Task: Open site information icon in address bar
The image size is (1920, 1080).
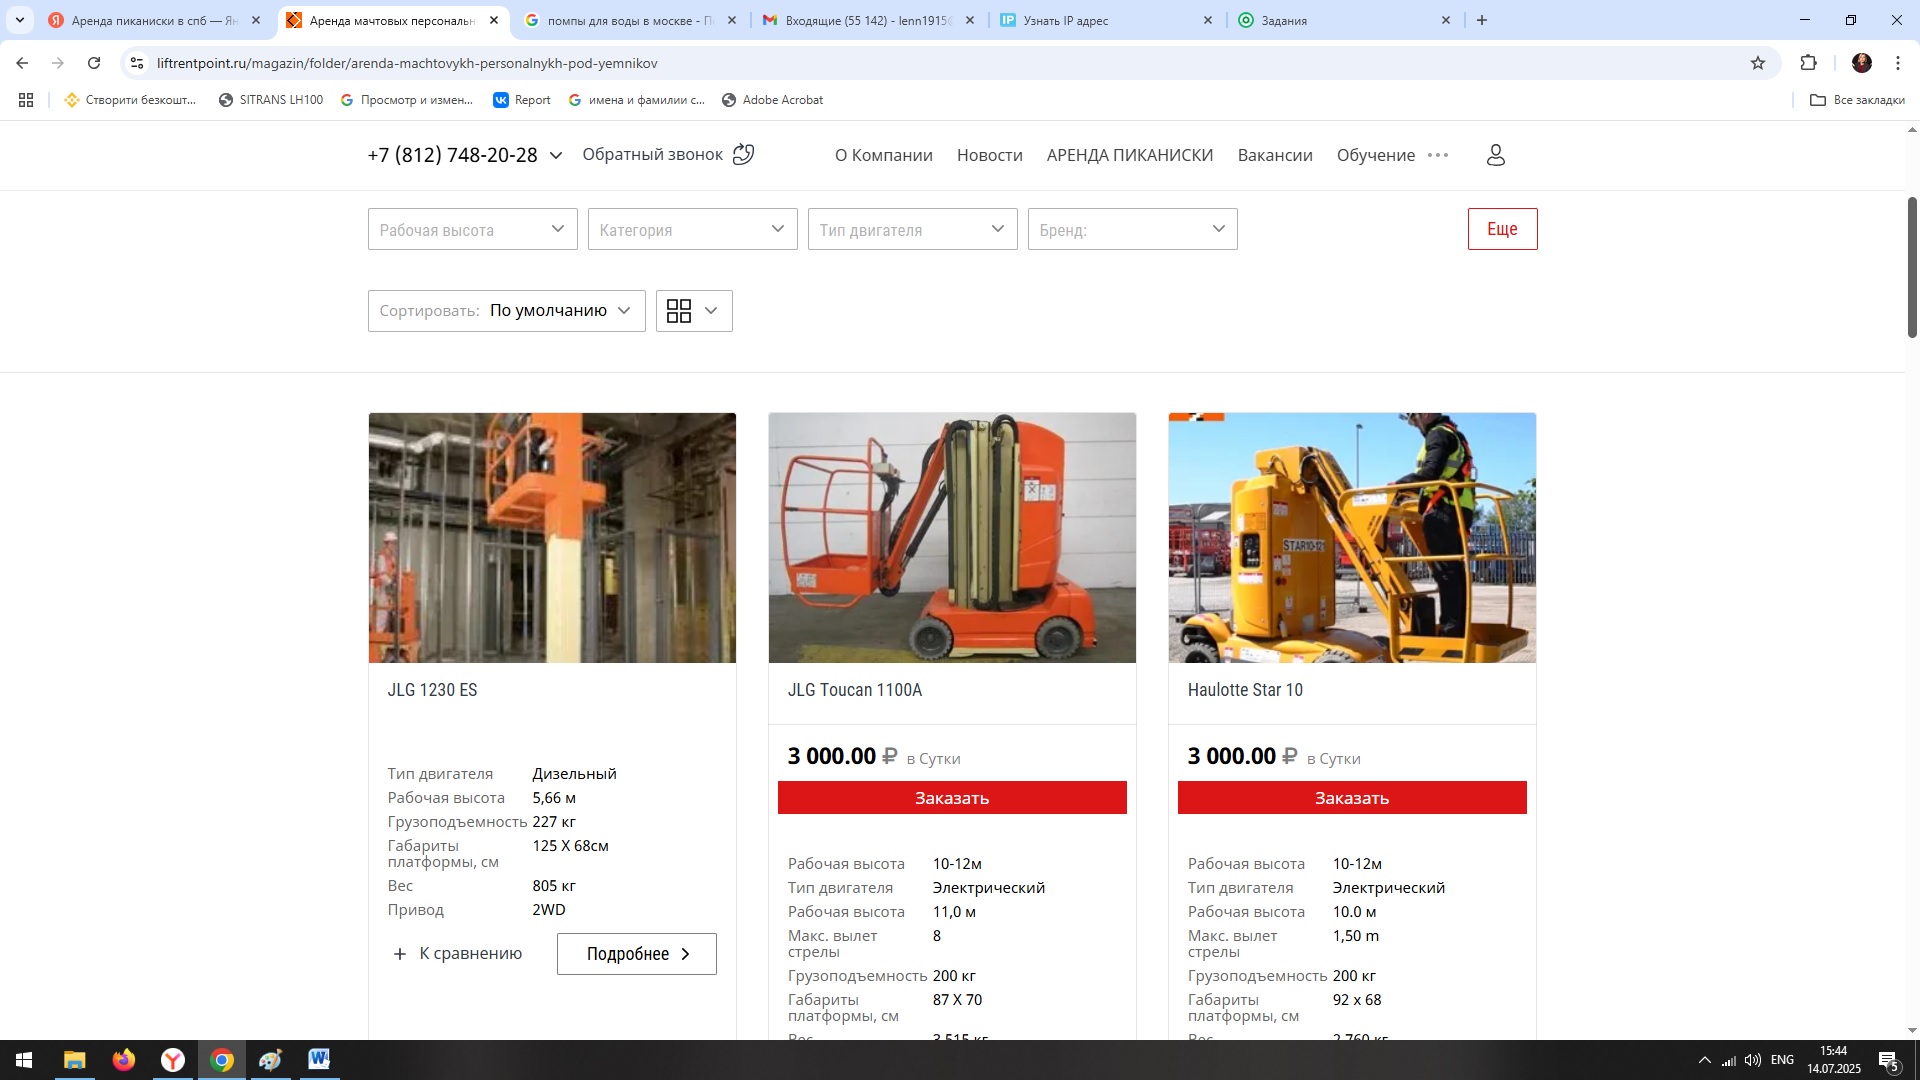Action: 137,63
